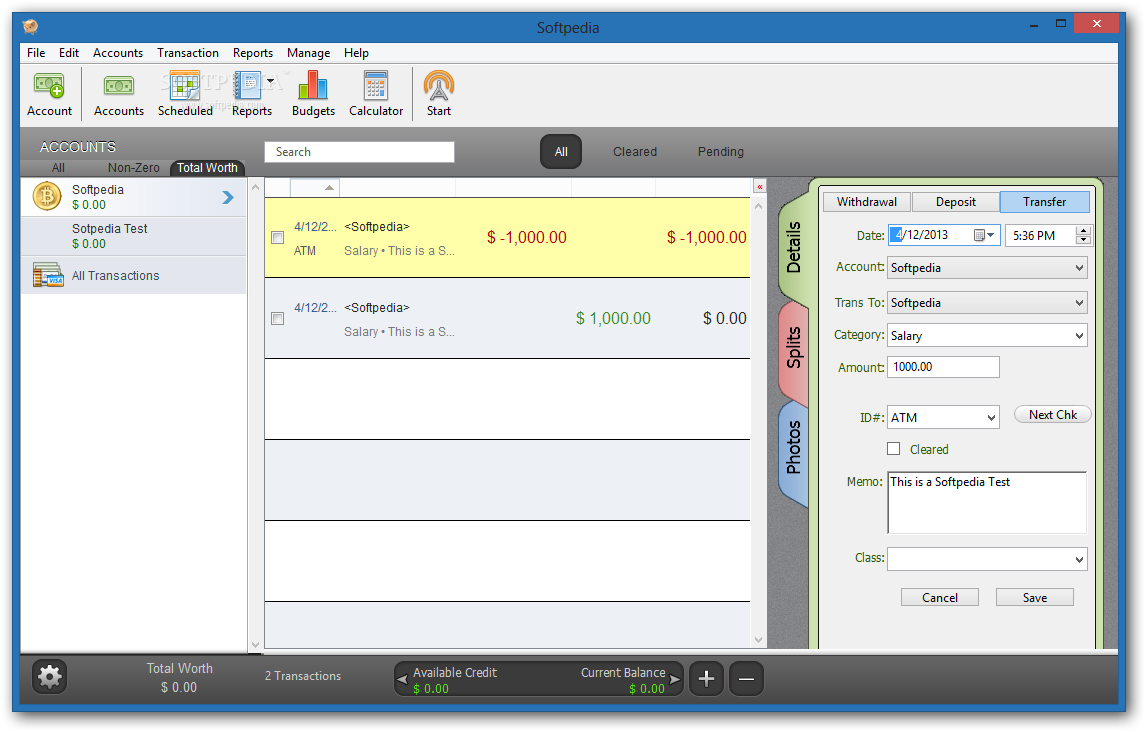Open the Budgets bar chart icon
Image resolution: width=1146 pixels, height=732 pixels.
pyautogui.click(x=313, y=85)
